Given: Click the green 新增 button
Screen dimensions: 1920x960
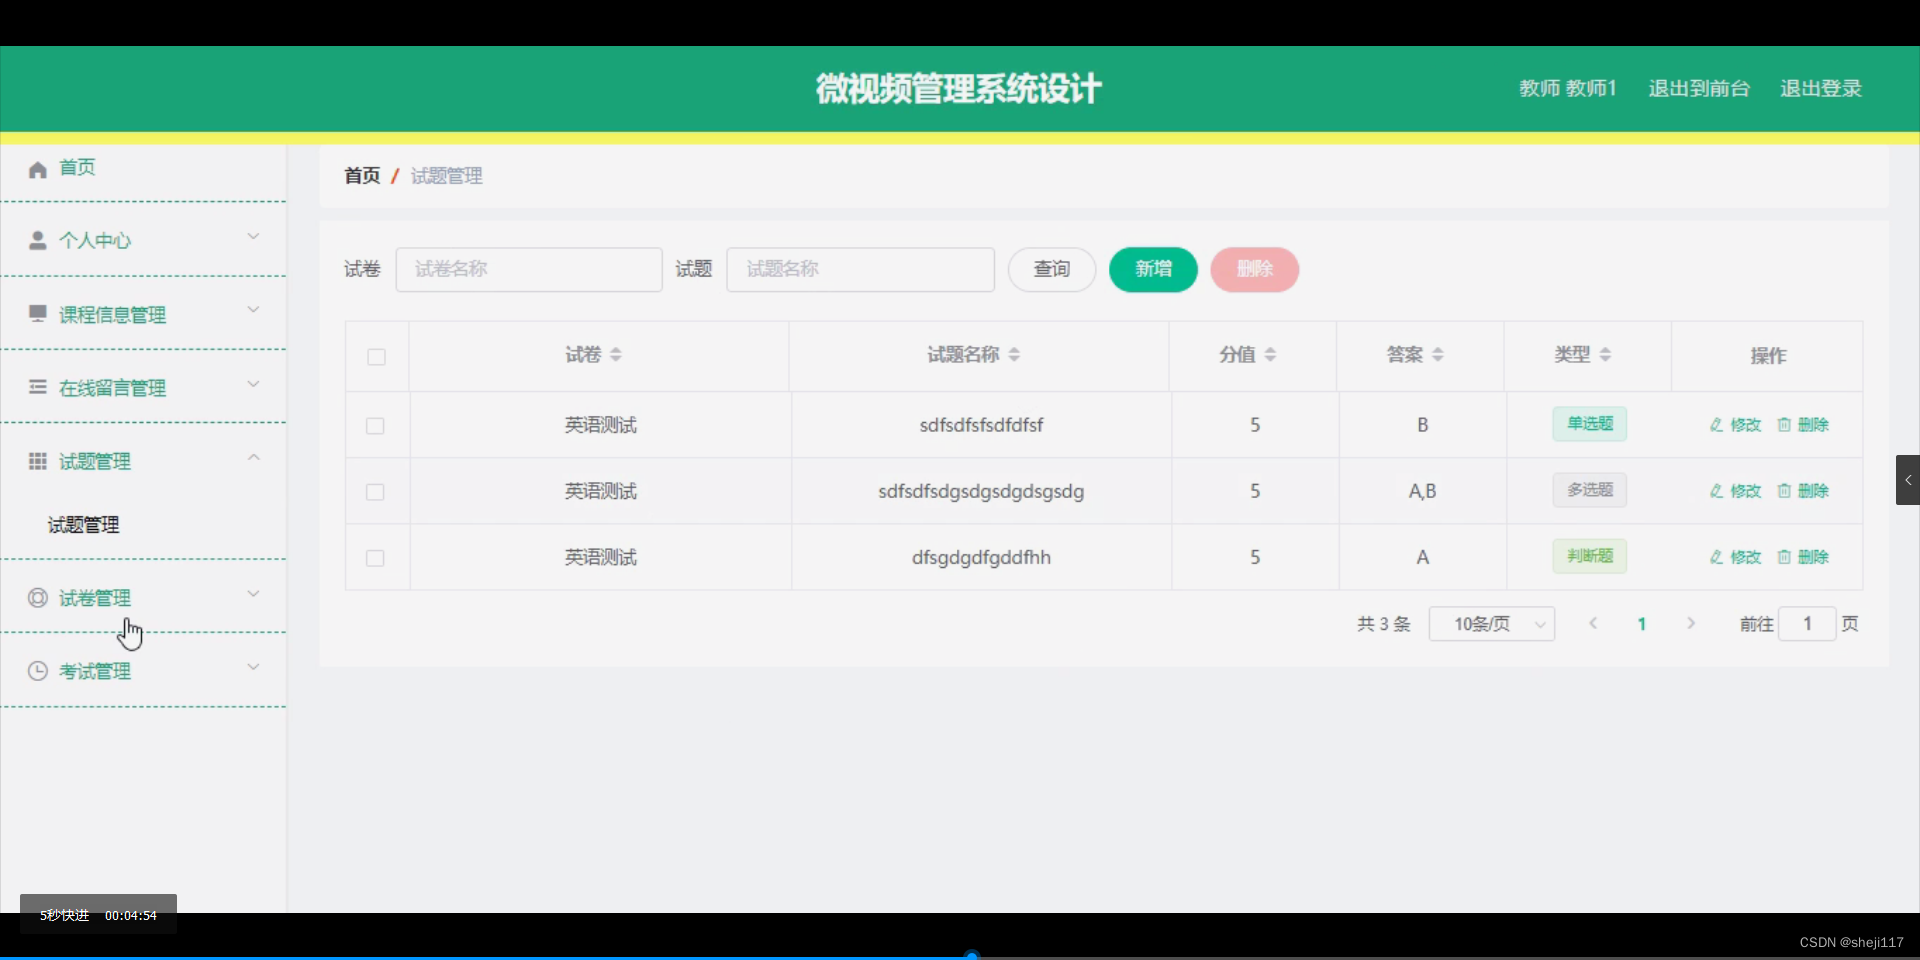Looking at the screenshot, I should [x=1152, y=269].
